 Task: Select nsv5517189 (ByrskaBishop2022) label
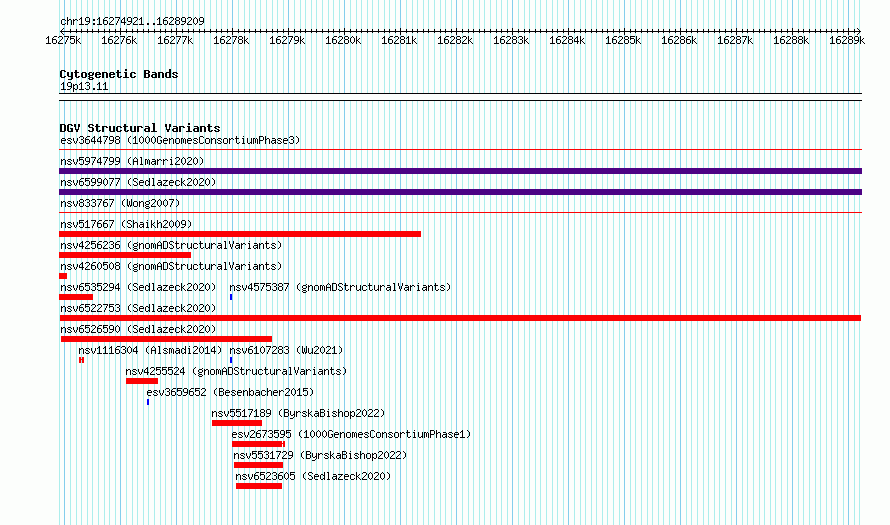298,413
